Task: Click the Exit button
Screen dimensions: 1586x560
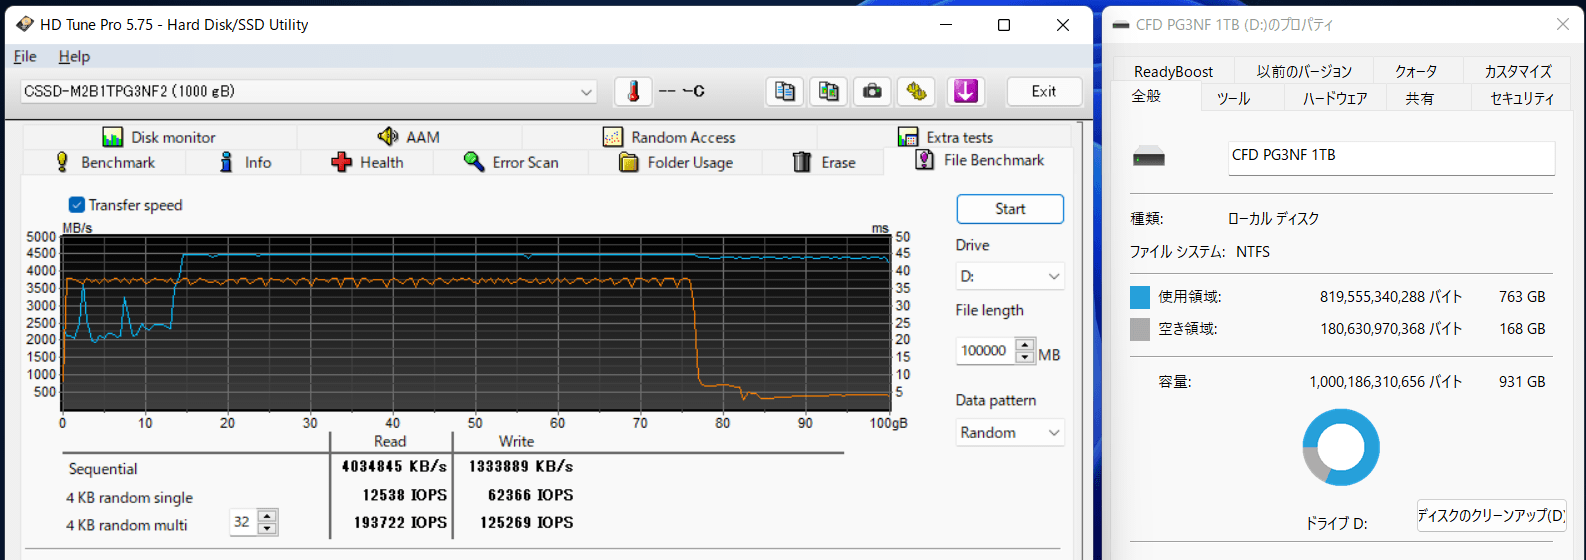Action: point(1044,91)
